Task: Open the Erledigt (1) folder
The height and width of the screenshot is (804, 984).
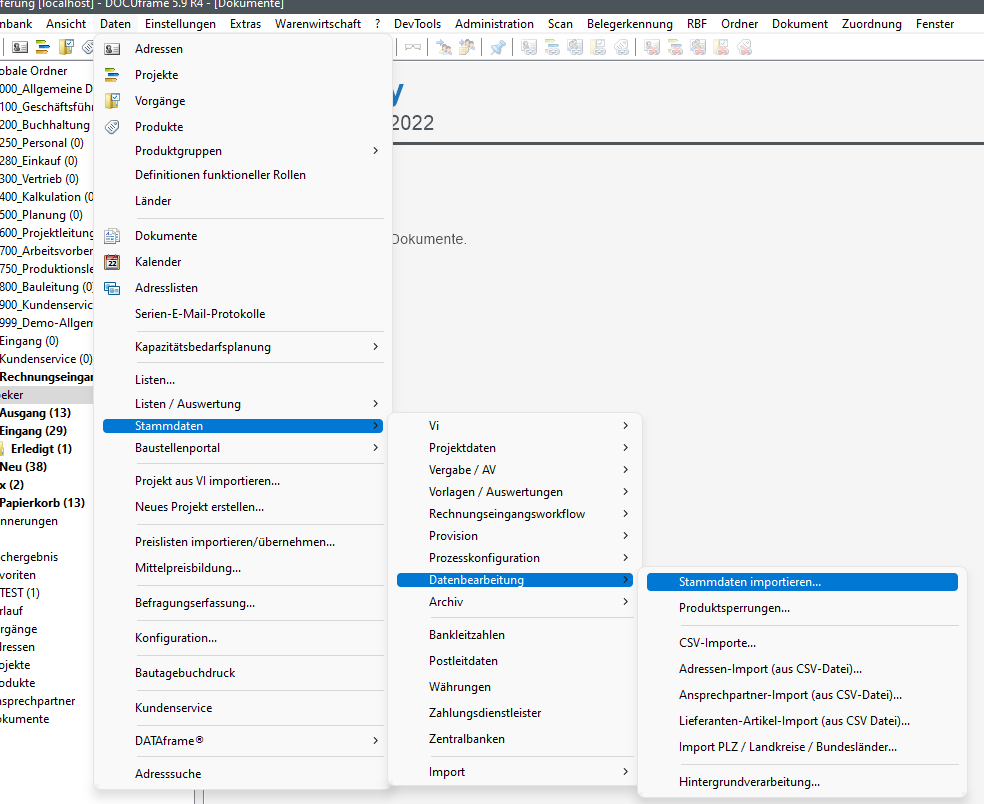Action: (41, 449)
